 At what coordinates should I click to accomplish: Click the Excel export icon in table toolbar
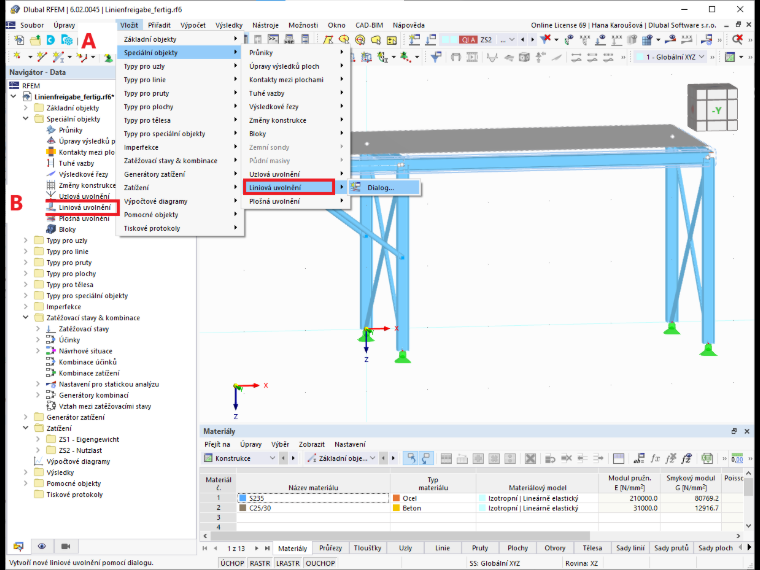(707, 458)
